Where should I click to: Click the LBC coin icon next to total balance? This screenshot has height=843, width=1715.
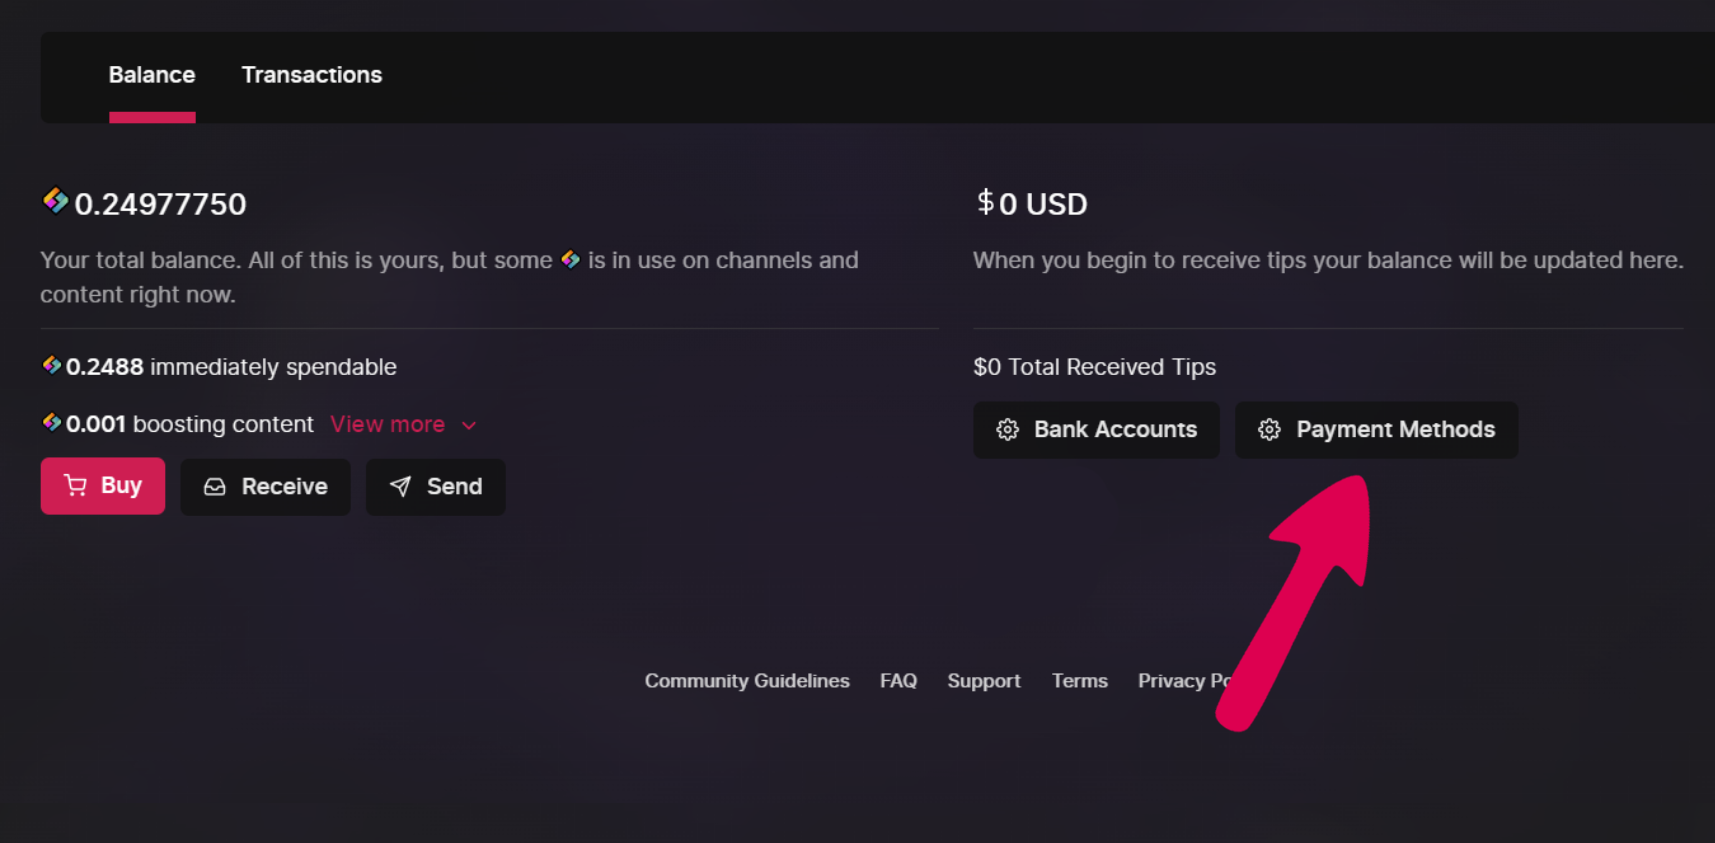(x=55, y=201)
